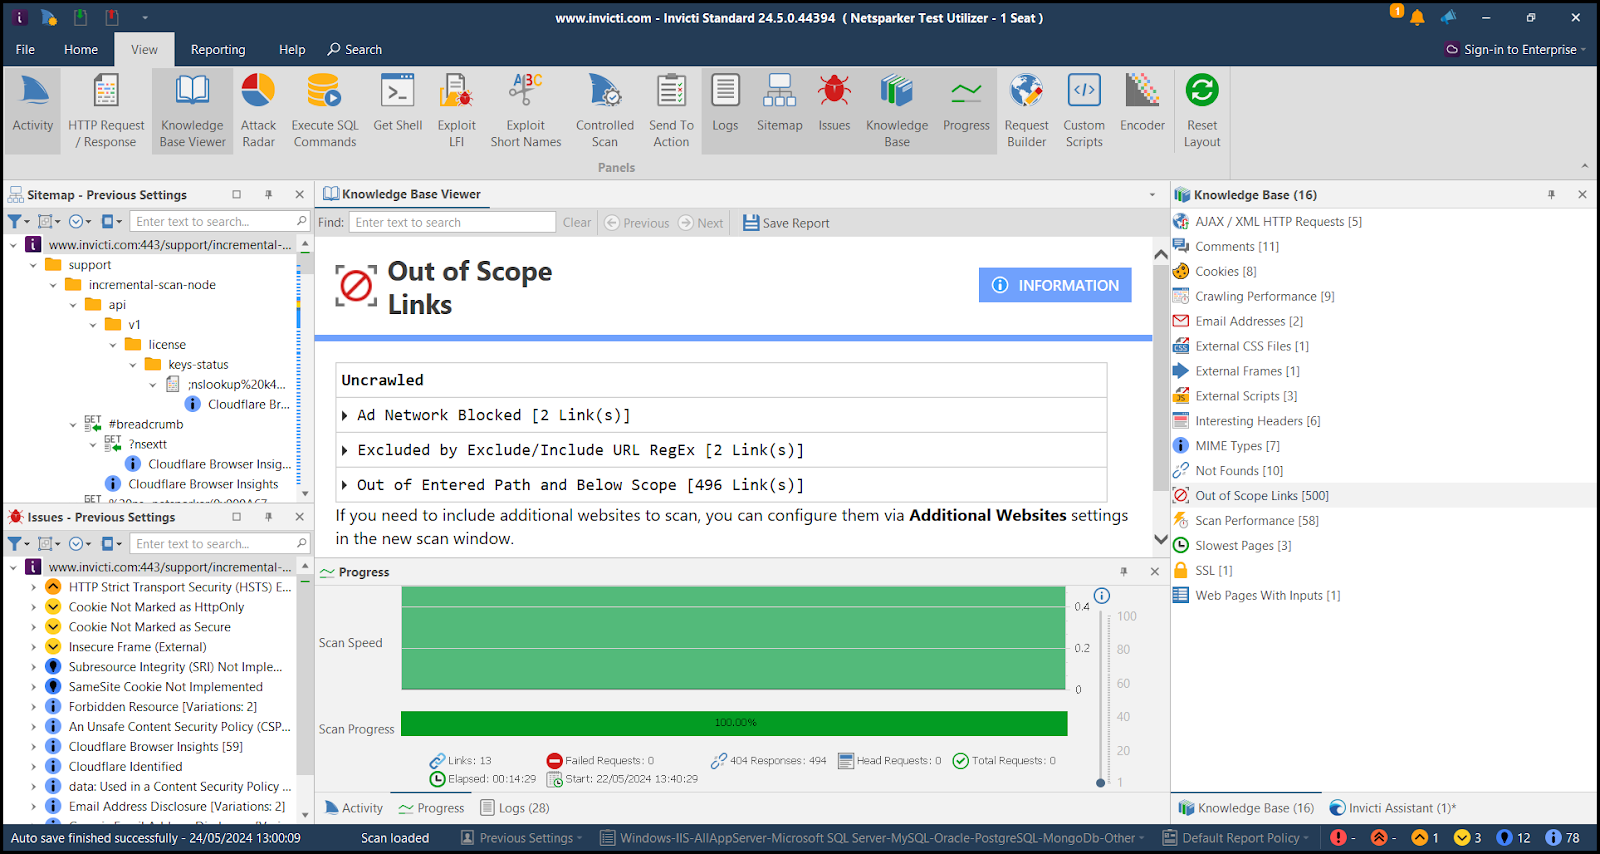Click the Next find button
The image size is (1600, 854).
[701, 223]
